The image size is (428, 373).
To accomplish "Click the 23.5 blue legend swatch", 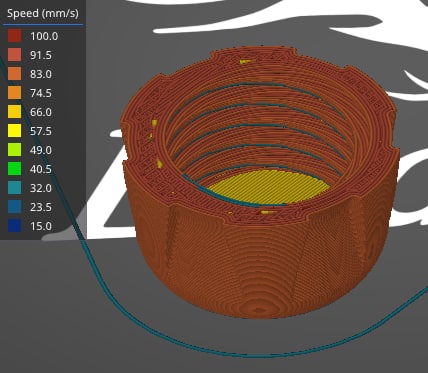I will (x=15, y=207).
